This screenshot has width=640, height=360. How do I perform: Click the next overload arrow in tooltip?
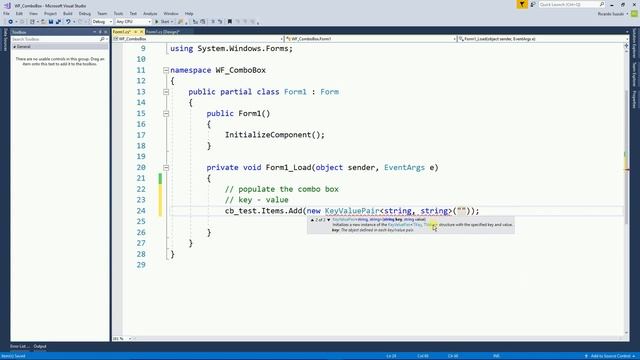[x=329, y=220]
